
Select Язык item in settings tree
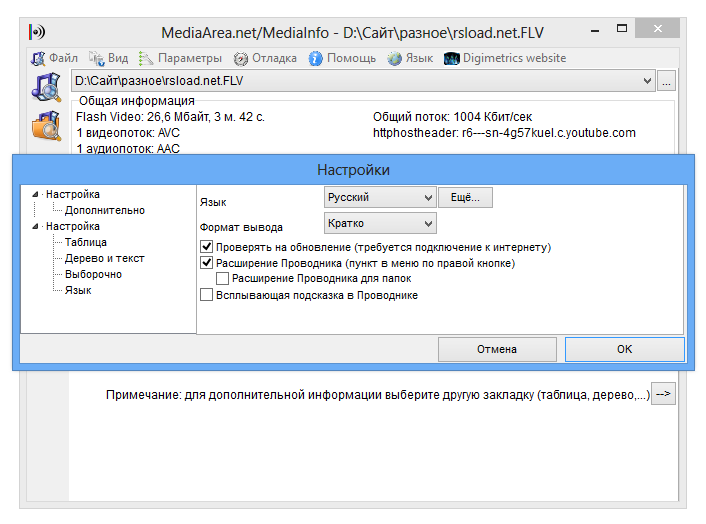(78, 290)
